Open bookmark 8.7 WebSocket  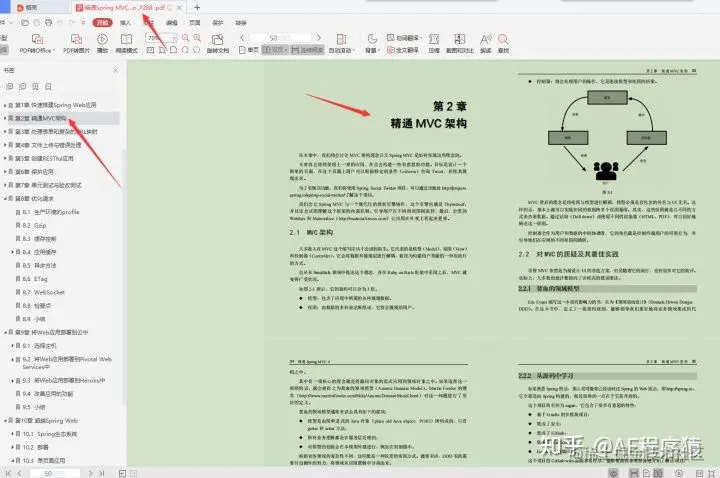point(44,292)
